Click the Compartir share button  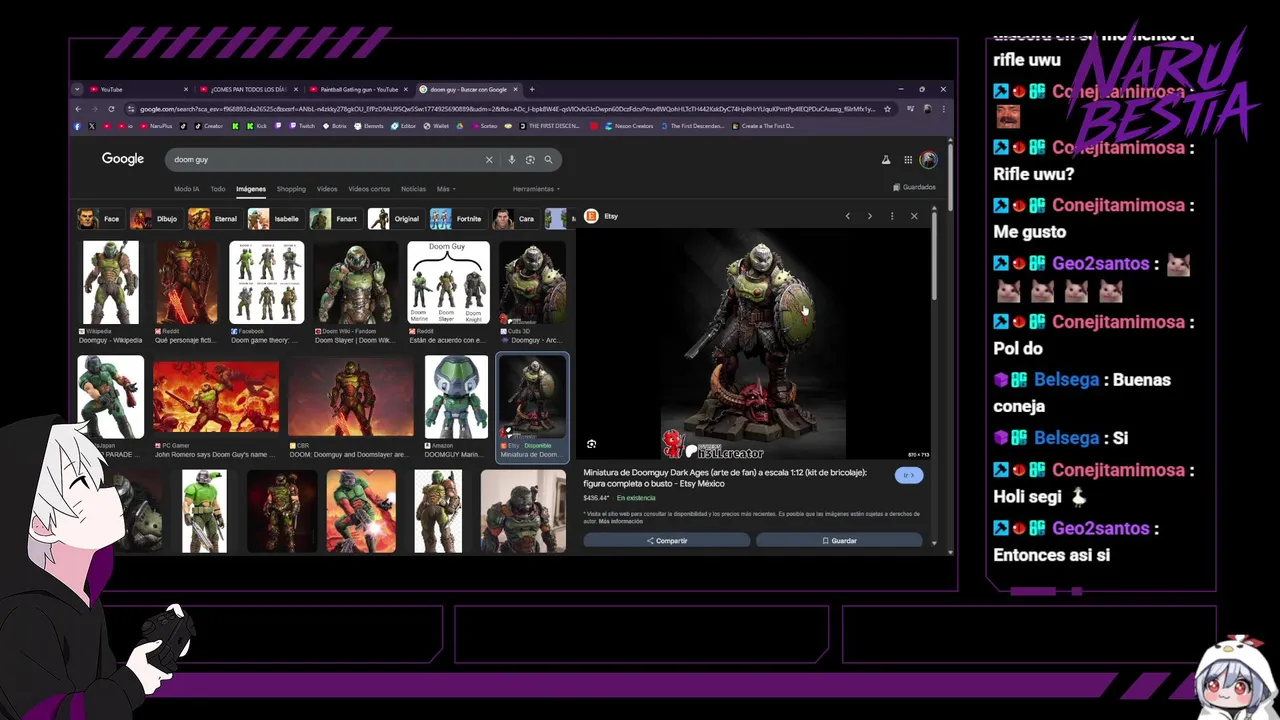coord(667,540)
